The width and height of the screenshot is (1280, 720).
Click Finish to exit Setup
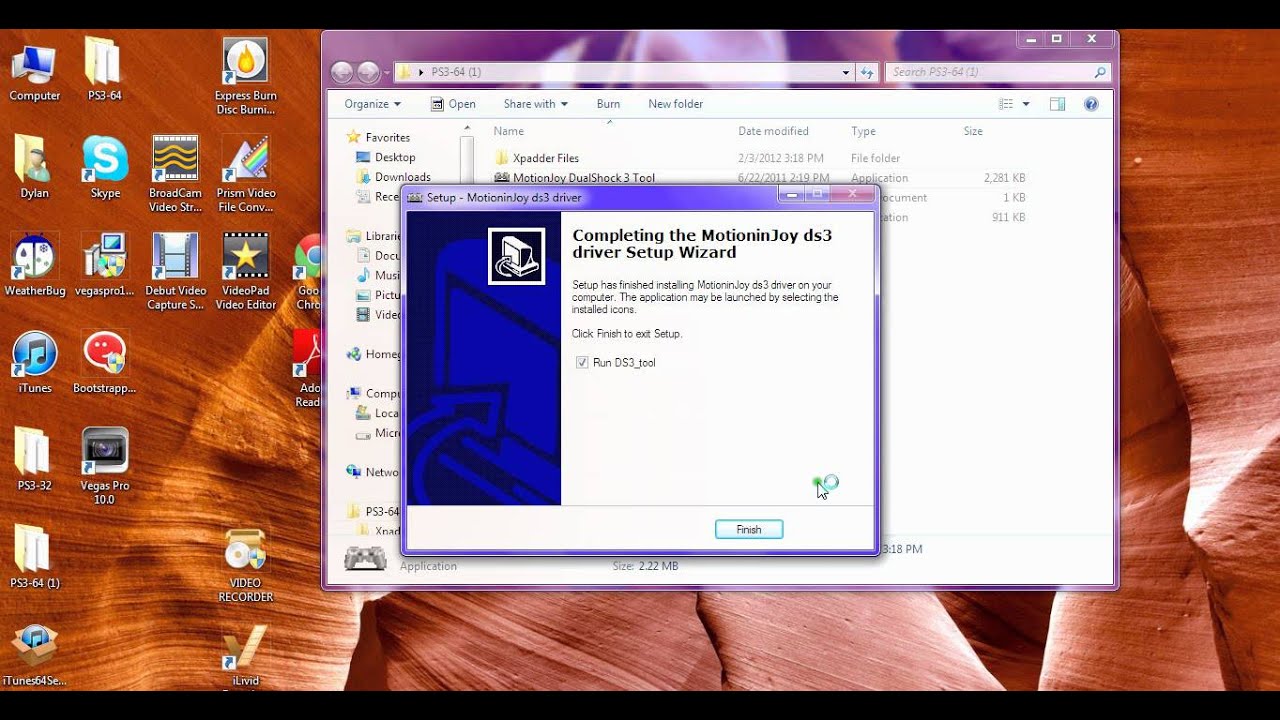tap(749, 530)
